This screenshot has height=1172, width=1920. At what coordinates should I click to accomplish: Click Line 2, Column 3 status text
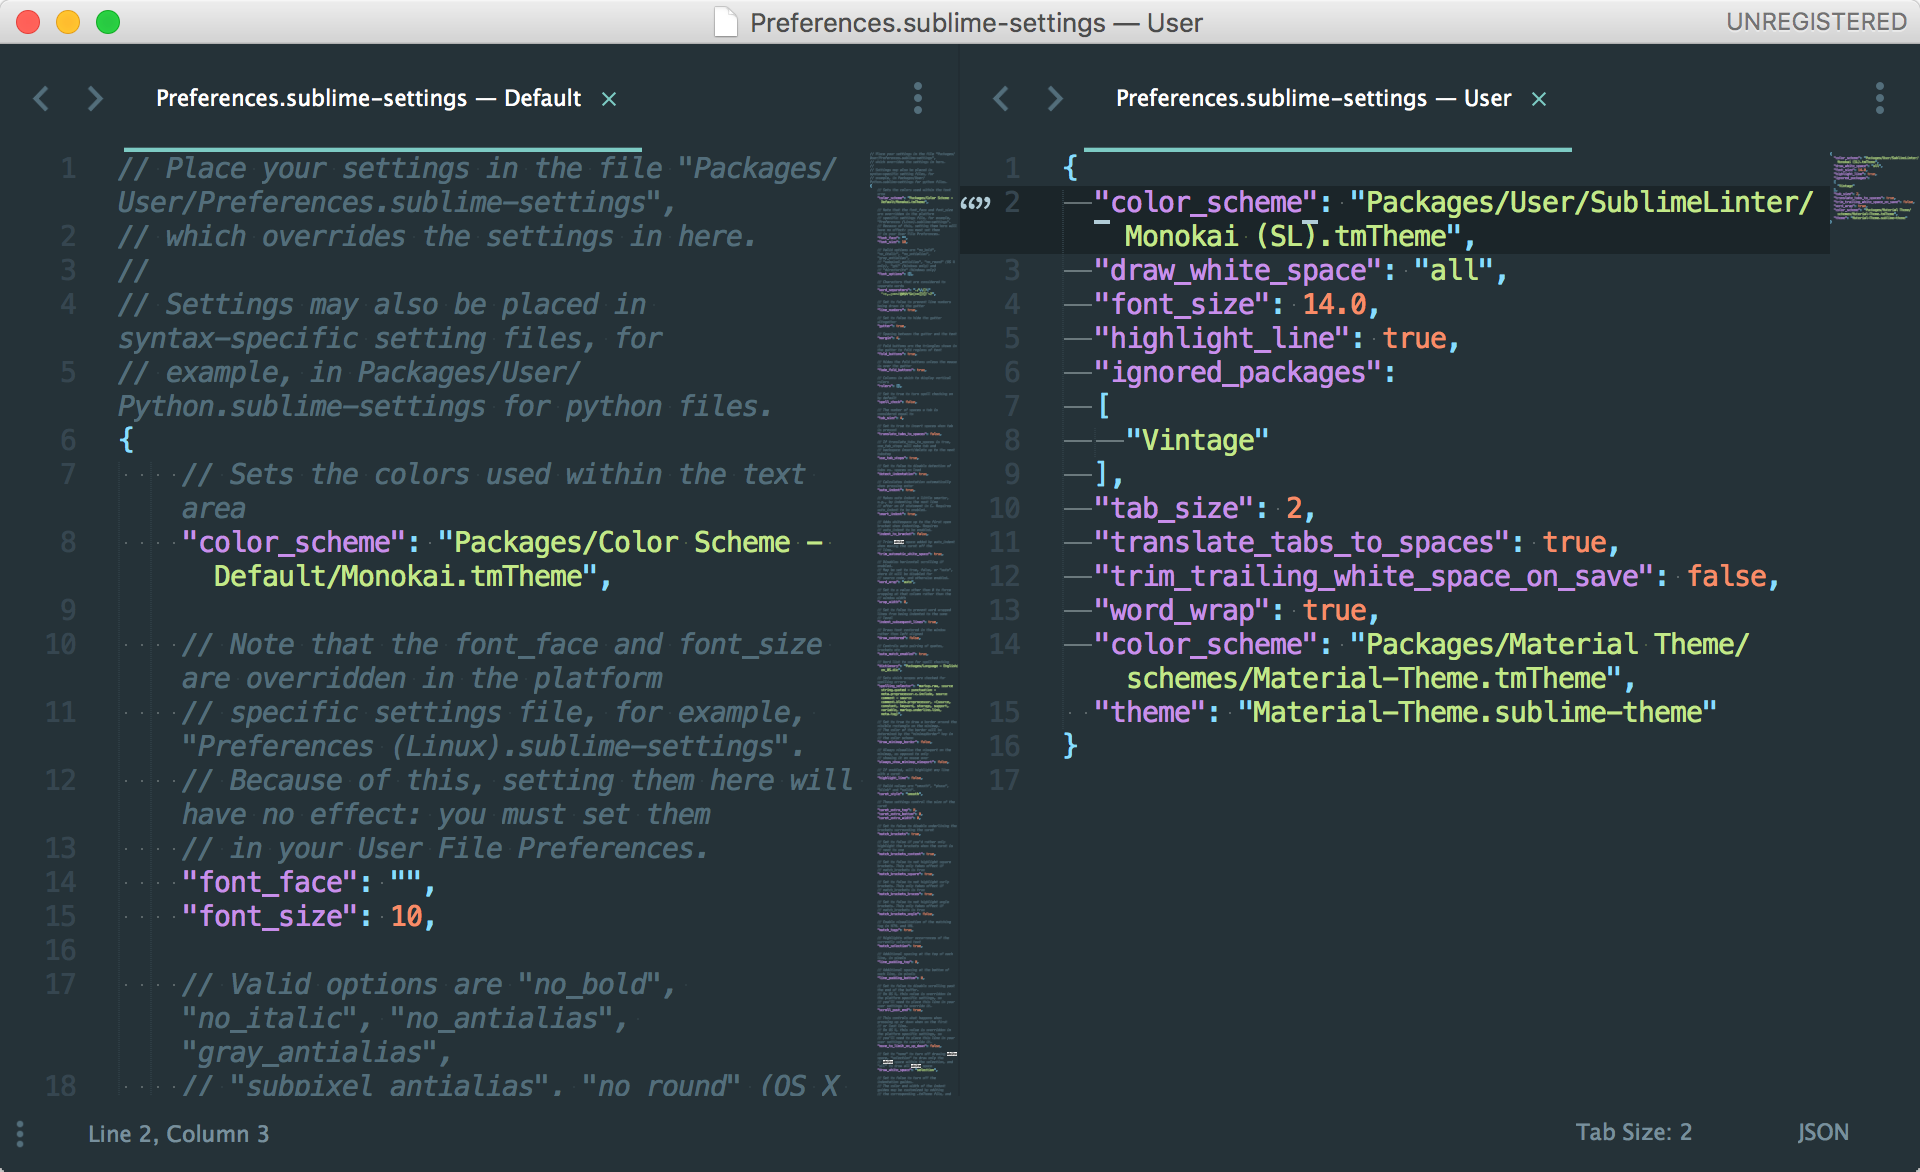pos(178,1133)
